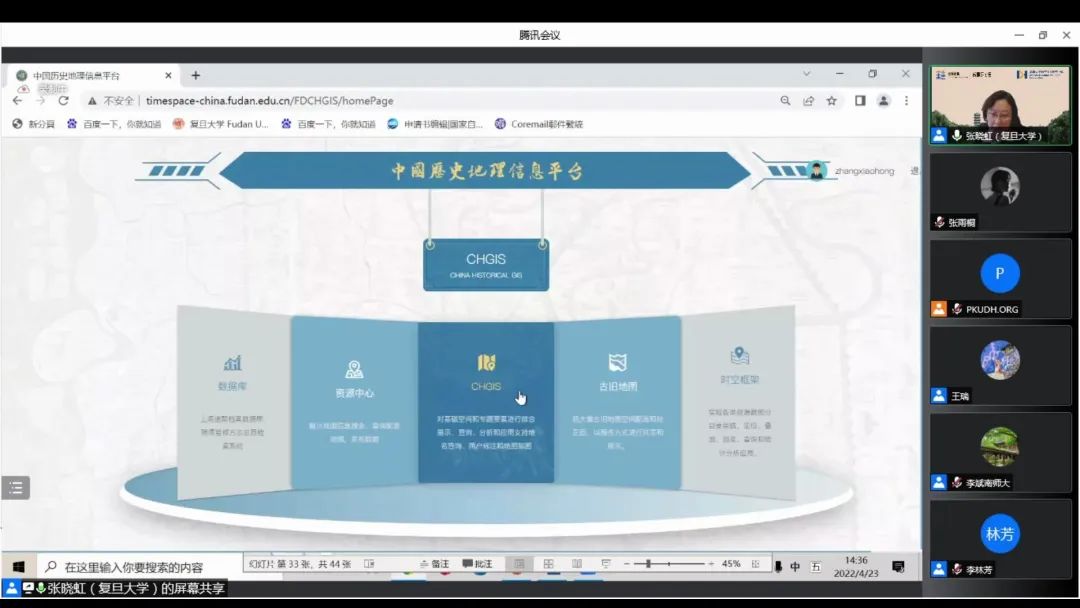Click the CHGIS China Historical GIS sign
The width and height of the screenshot is (1080, 608).
click(x=486, y=265)
